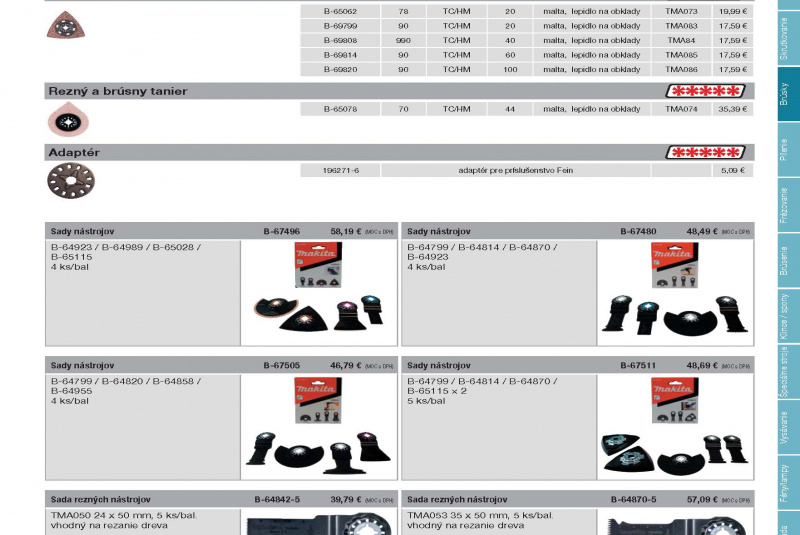This screenshot has width=800, height=535.
Task: Click the star badge in Adaptér header
Action: (x=706, y=152)
